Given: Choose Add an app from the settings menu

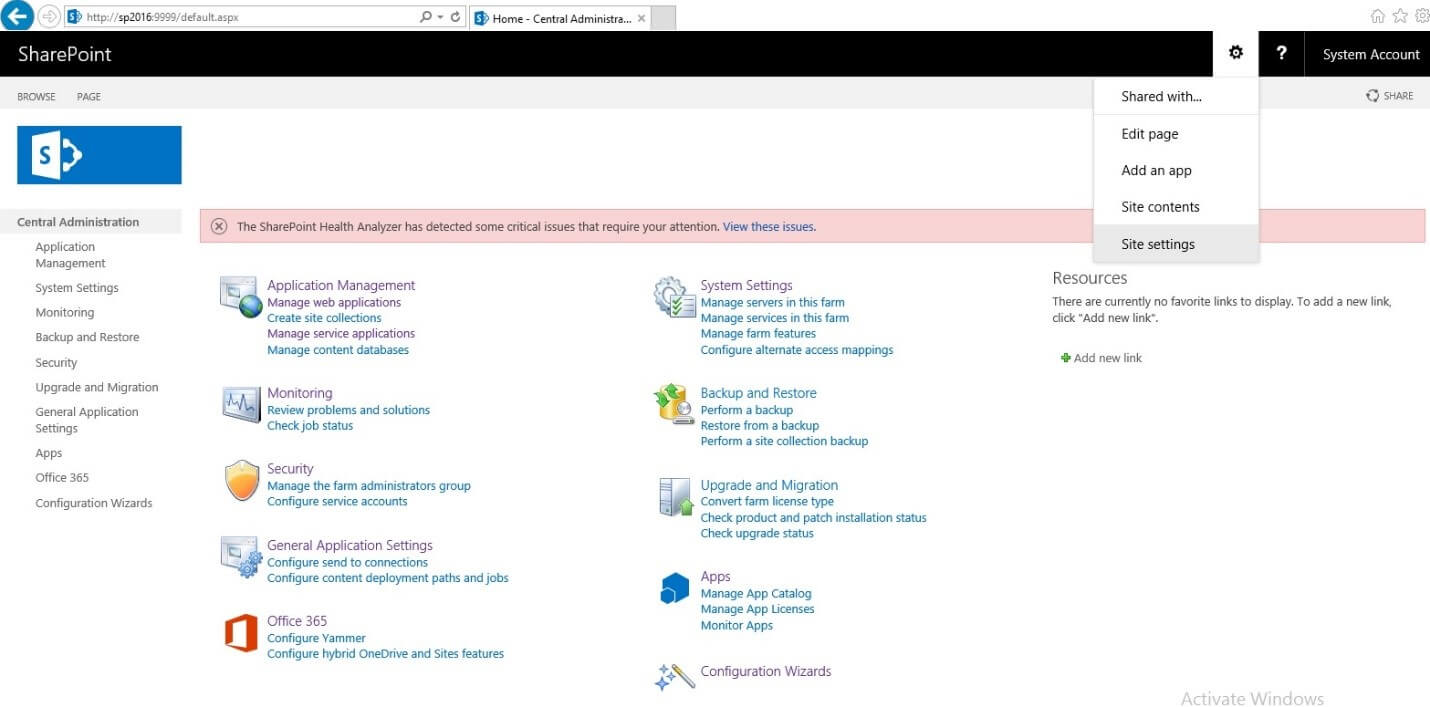Looking at the screenshot, I should (x=1176, y=170).
